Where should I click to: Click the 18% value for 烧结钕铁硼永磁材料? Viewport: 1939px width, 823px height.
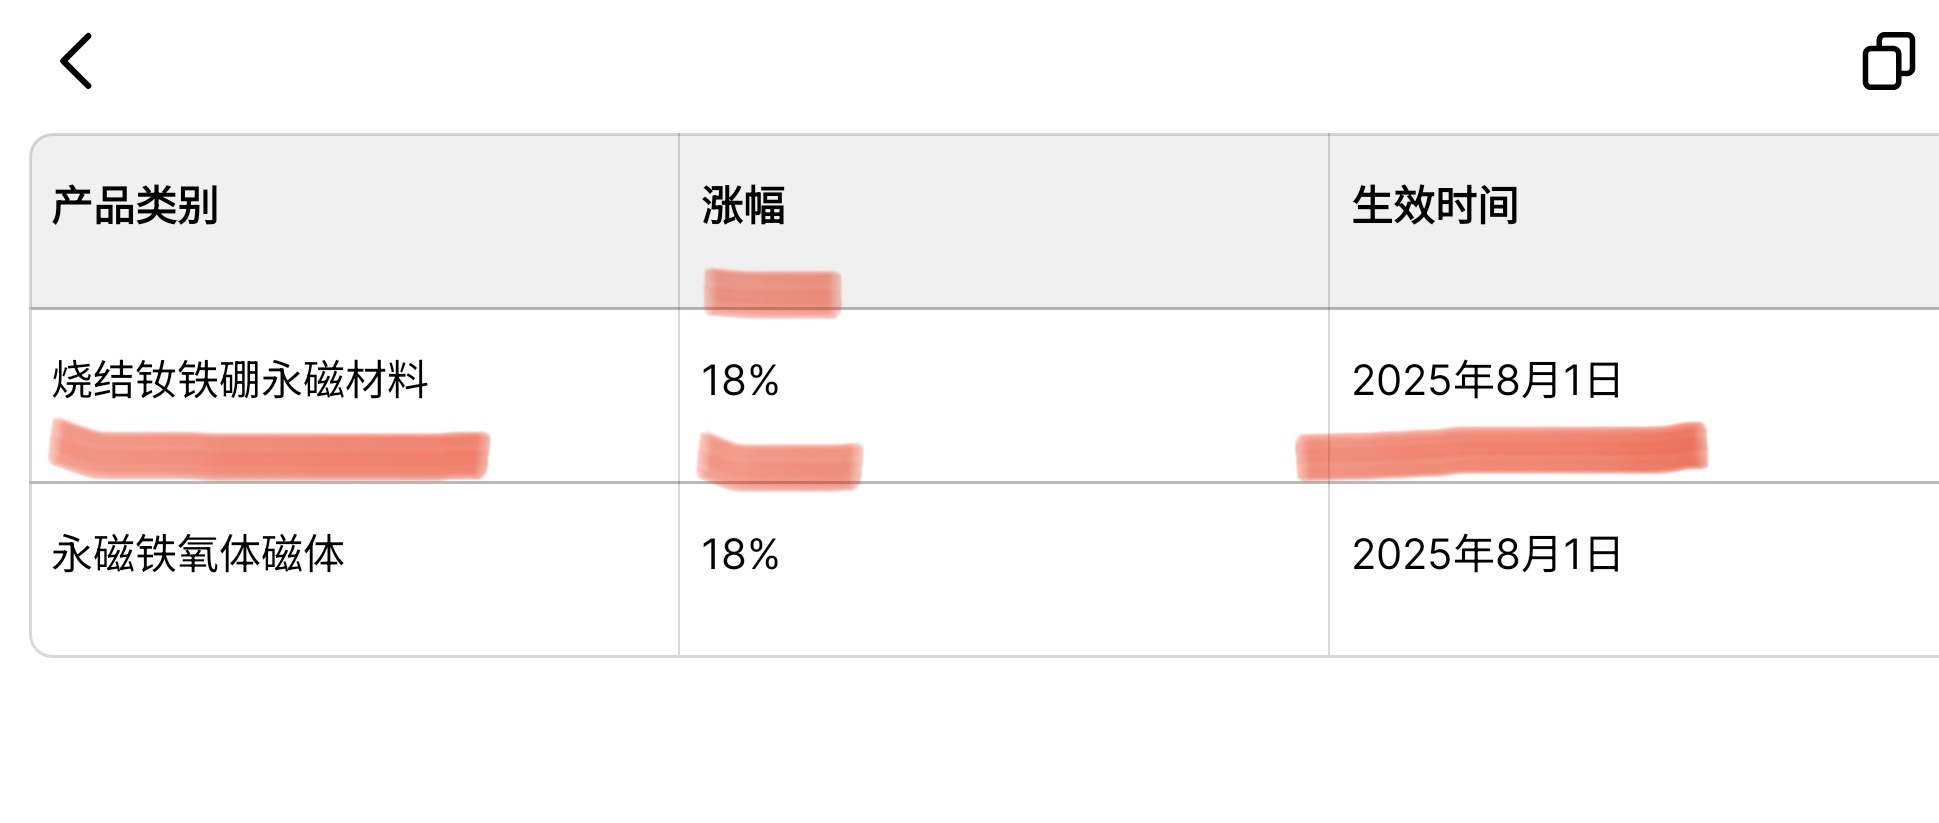[x=740, y=381]
